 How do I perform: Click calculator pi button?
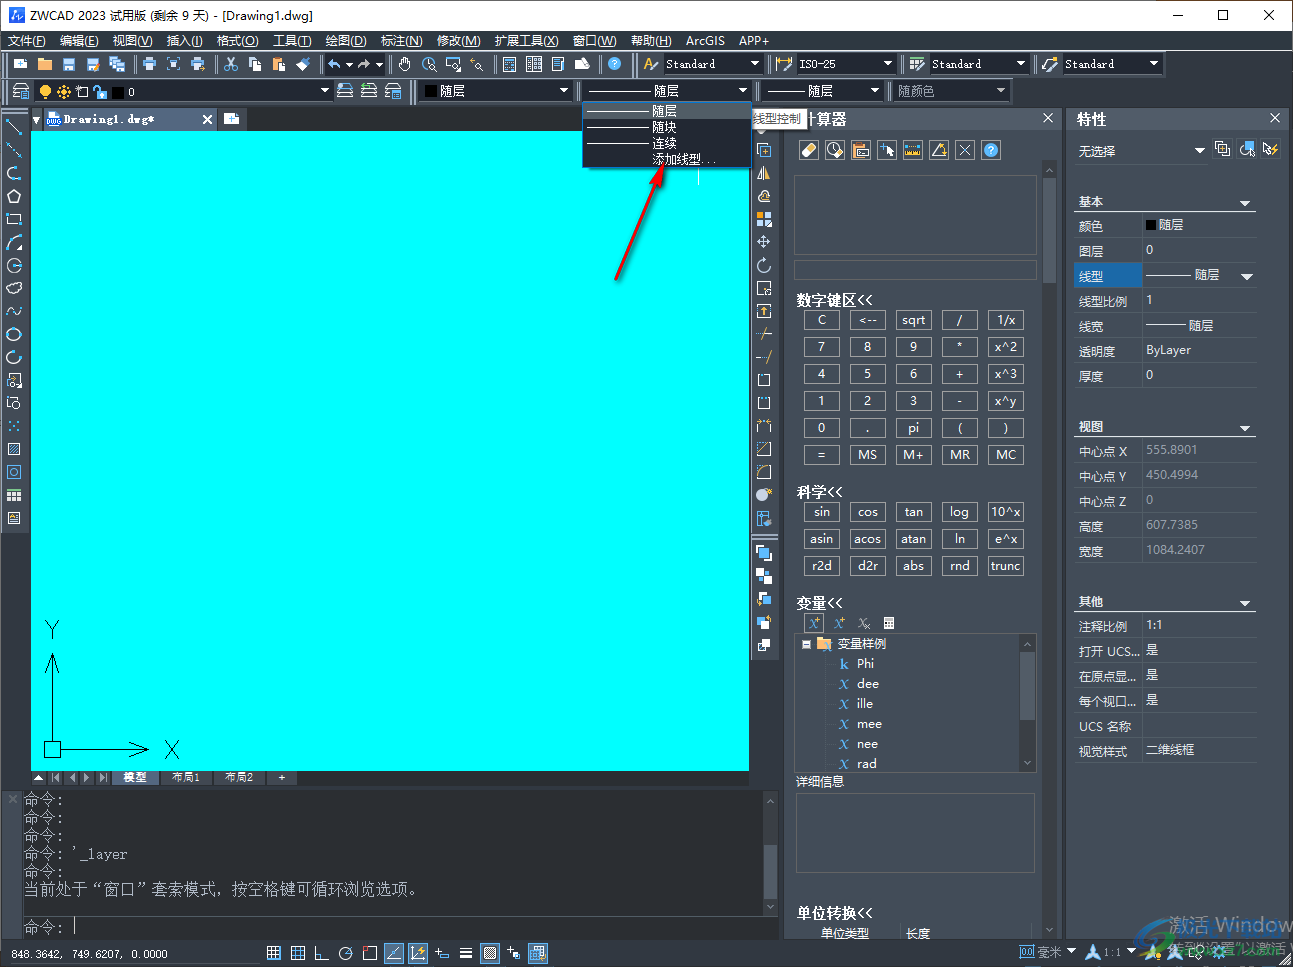coord(913,428)
